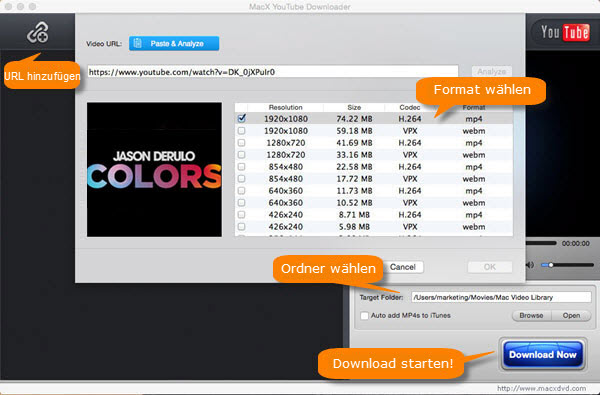
Task: Click the Download Now button
Action: 543,355
